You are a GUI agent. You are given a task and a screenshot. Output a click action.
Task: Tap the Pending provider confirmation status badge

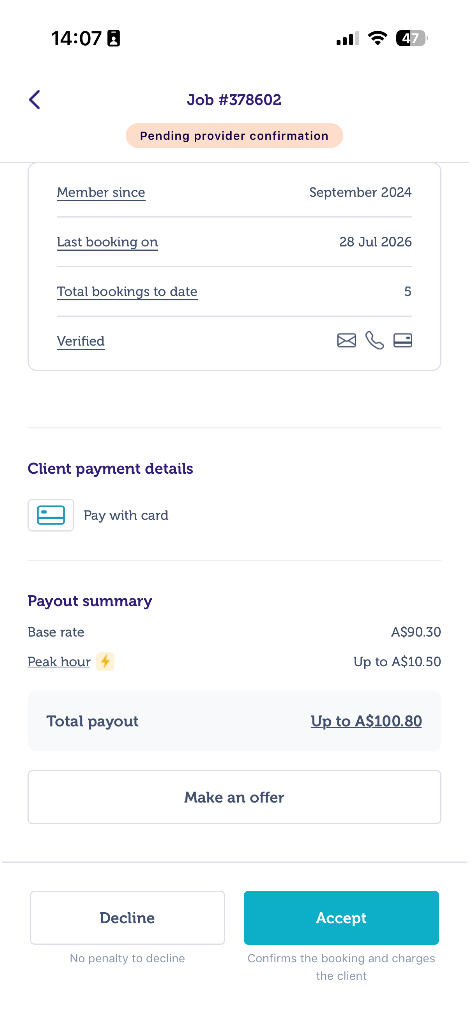click(x=234, y=136)
